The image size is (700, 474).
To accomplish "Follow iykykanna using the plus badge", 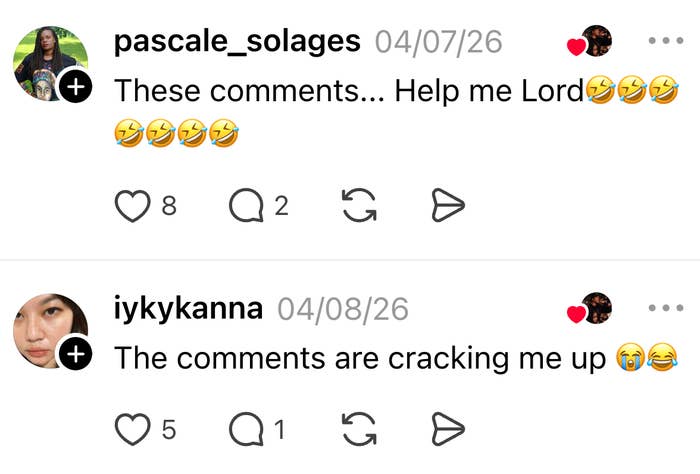I will [x=76, y=353].
